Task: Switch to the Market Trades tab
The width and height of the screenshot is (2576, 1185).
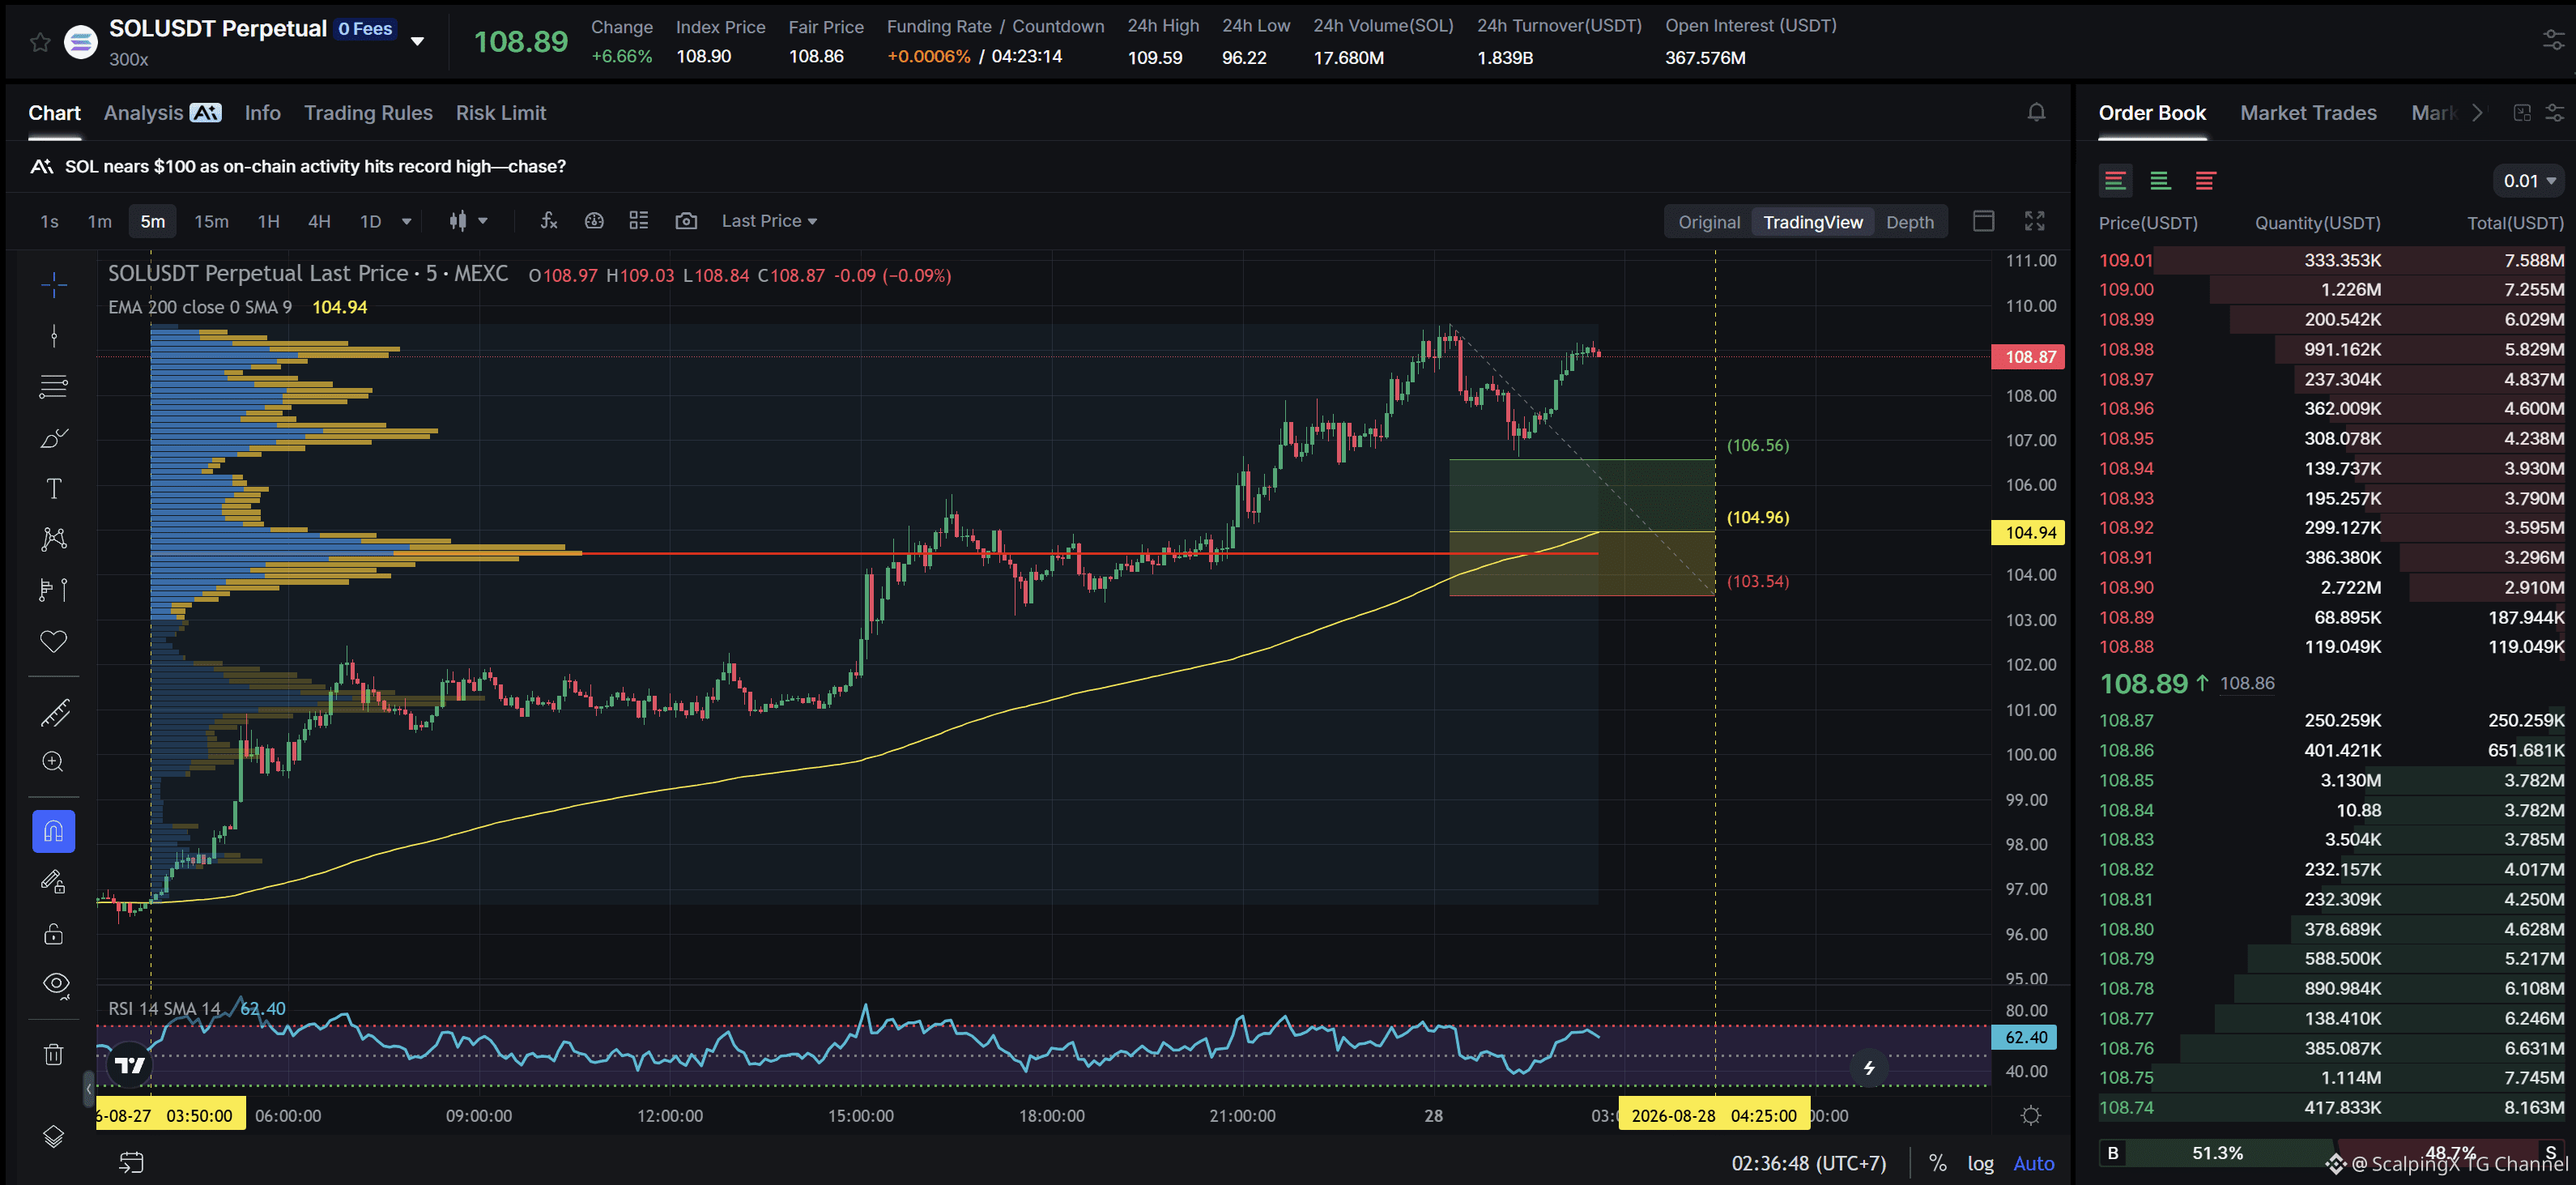Action: pyautogui.click(x=2308, y=113)
